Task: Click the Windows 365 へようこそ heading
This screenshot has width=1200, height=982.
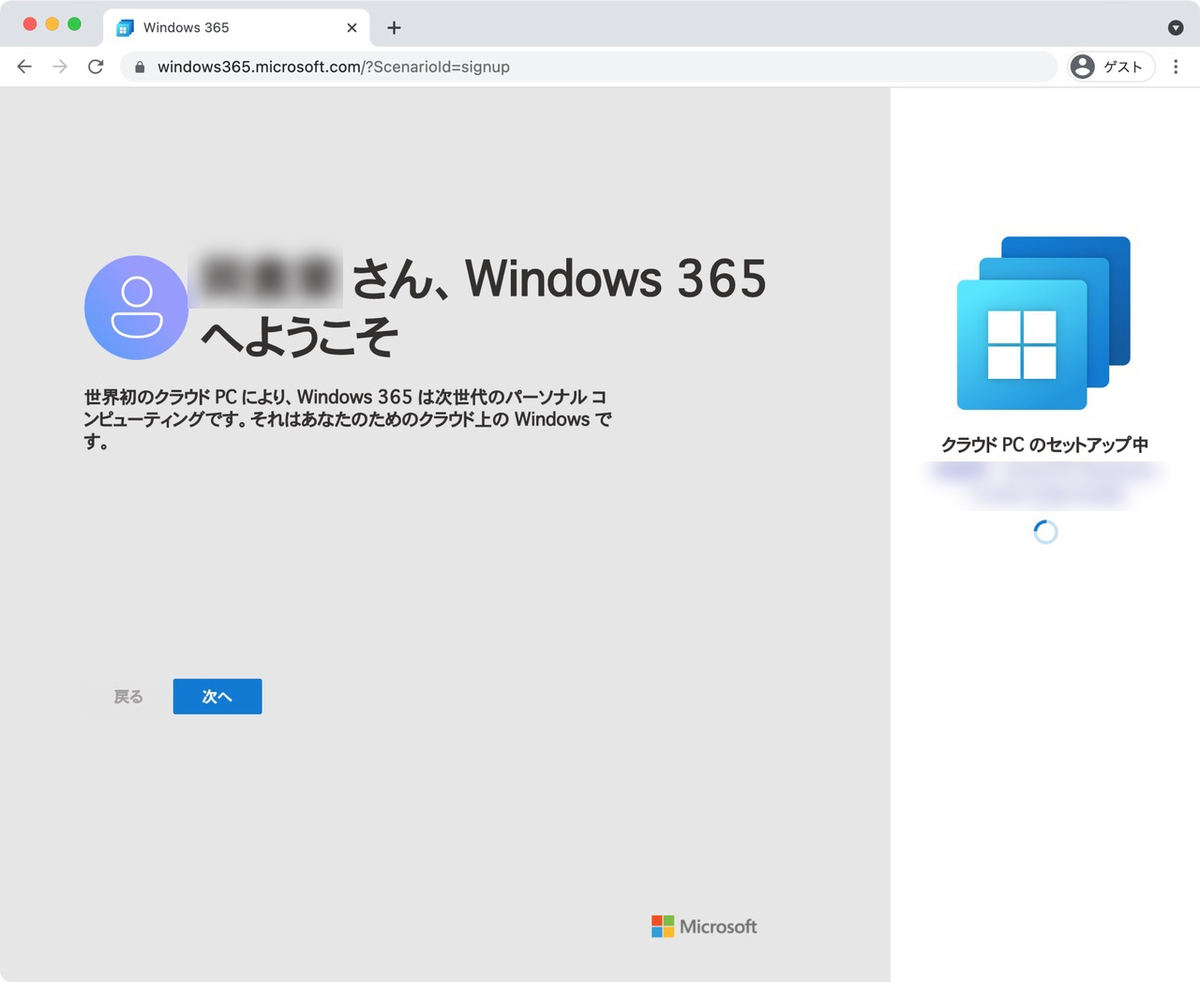Action: coord(483,307)
